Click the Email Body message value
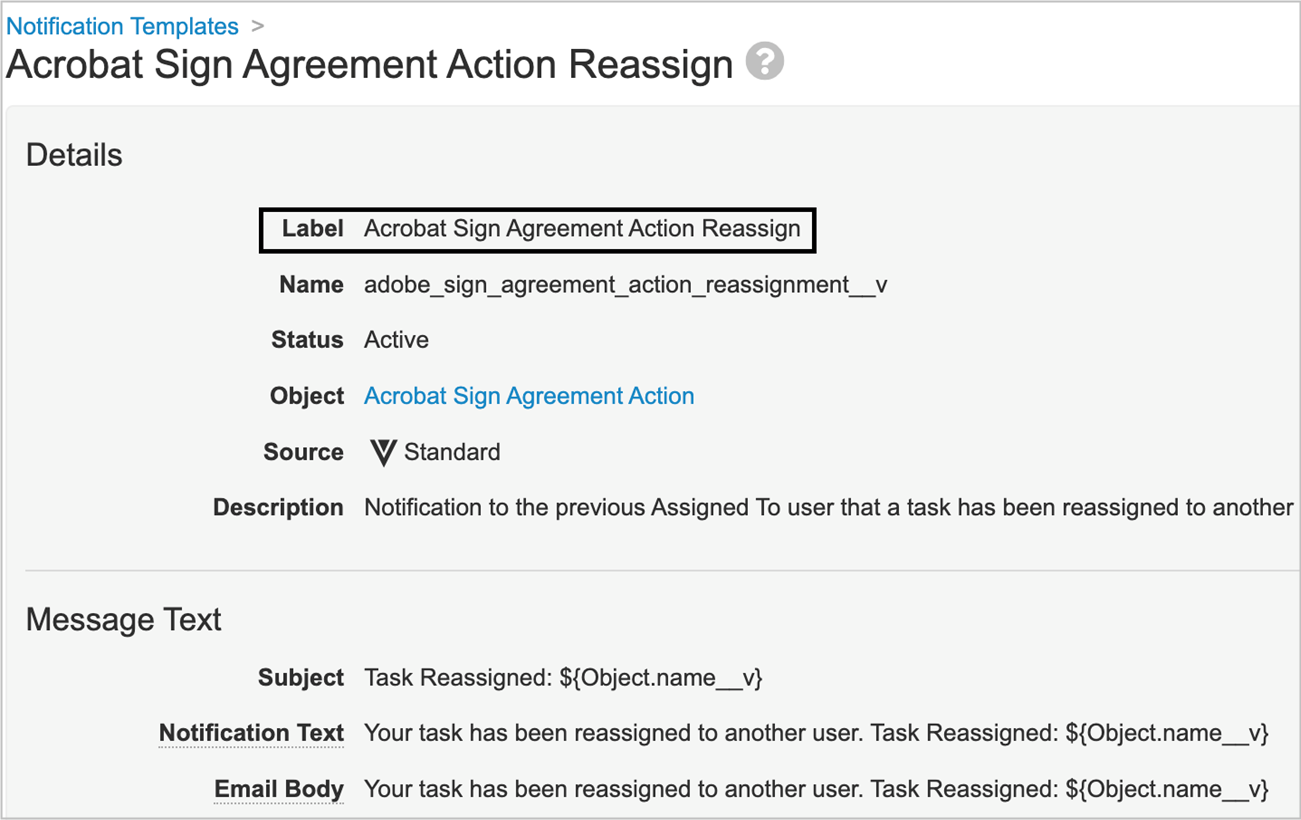 (815, 789)
